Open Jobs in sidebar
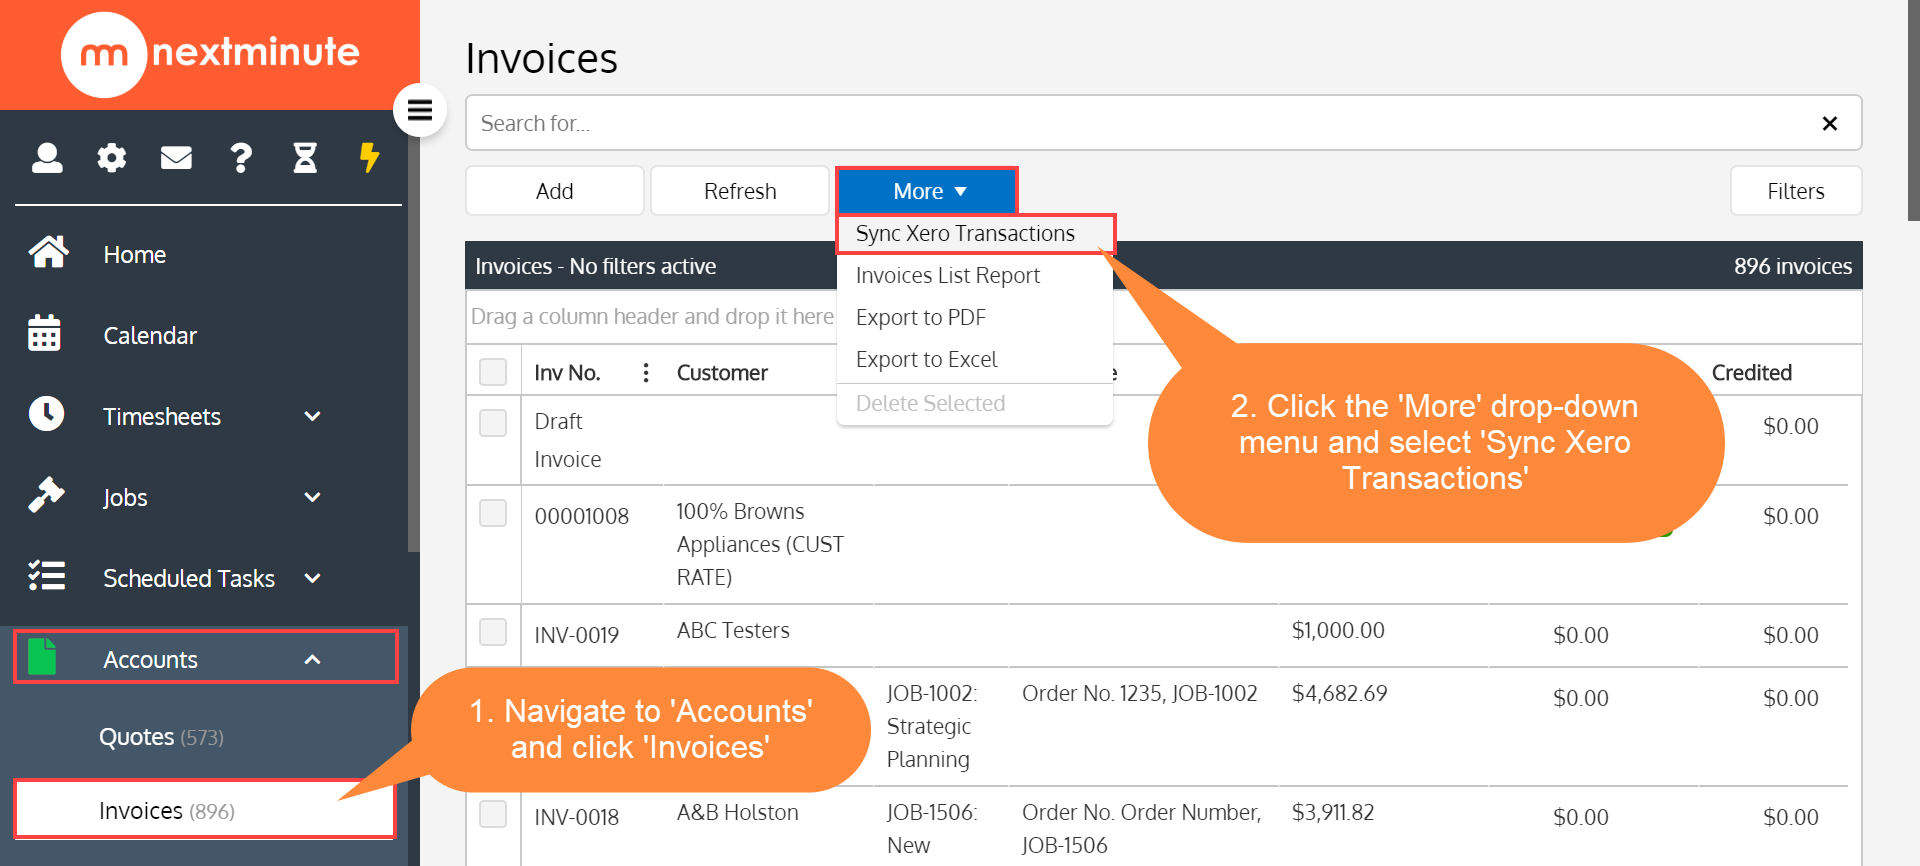This screenshot has width=1920, height=866. click(125, 498)
